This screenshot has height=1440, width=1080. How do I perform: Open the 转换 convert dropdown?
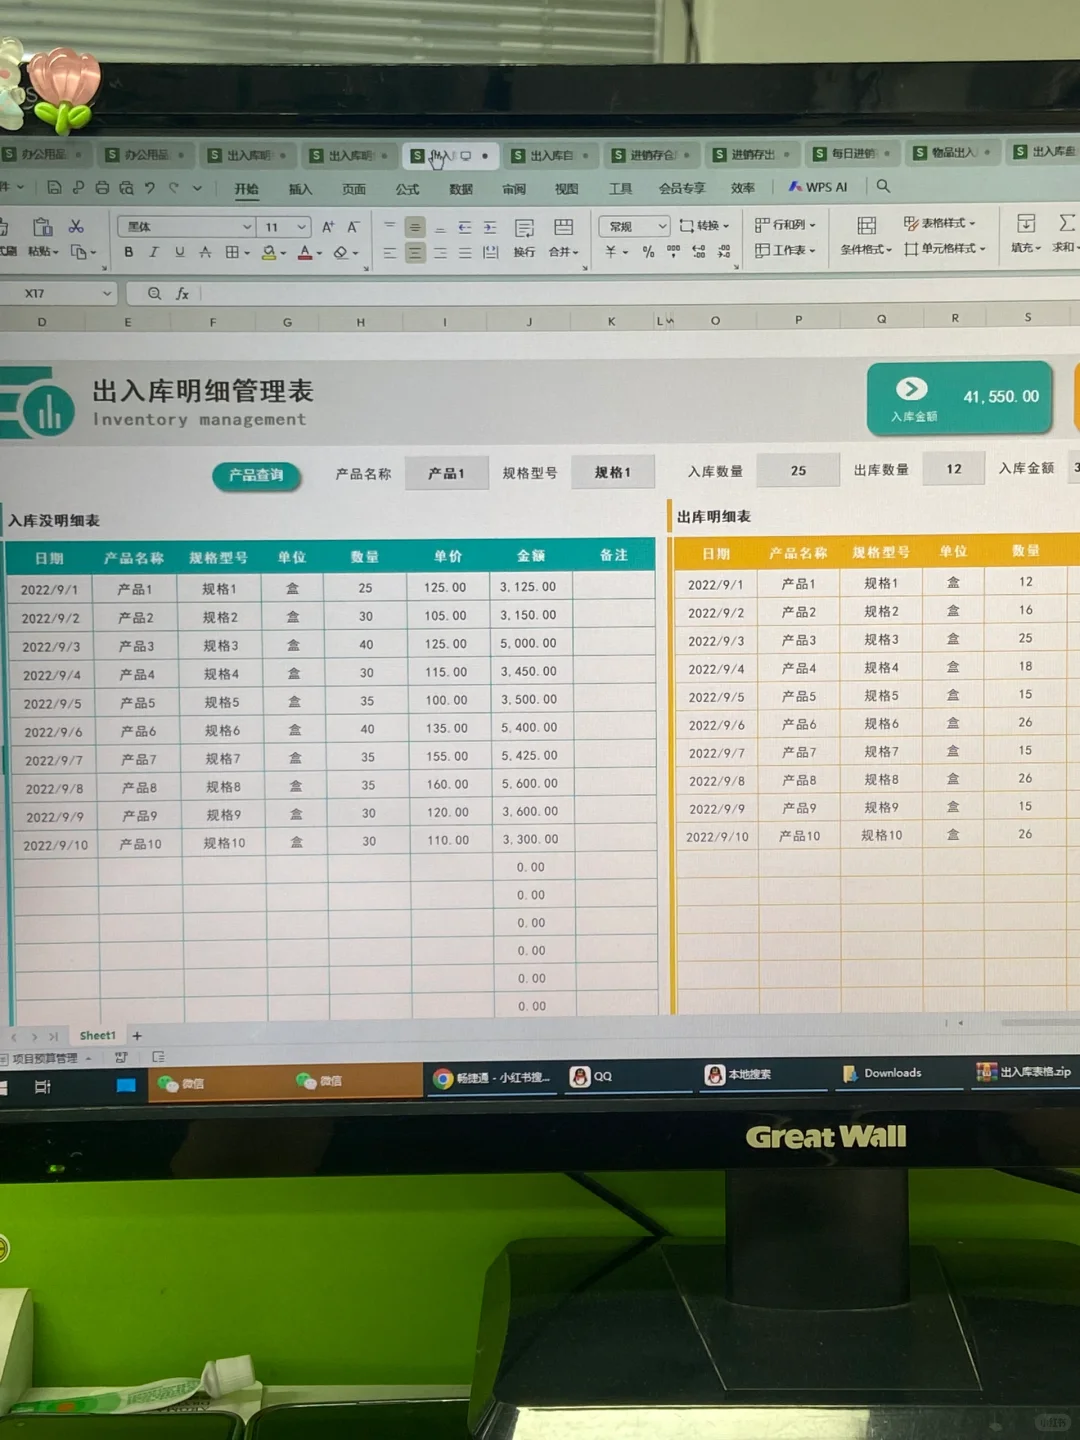click(704, 225)
